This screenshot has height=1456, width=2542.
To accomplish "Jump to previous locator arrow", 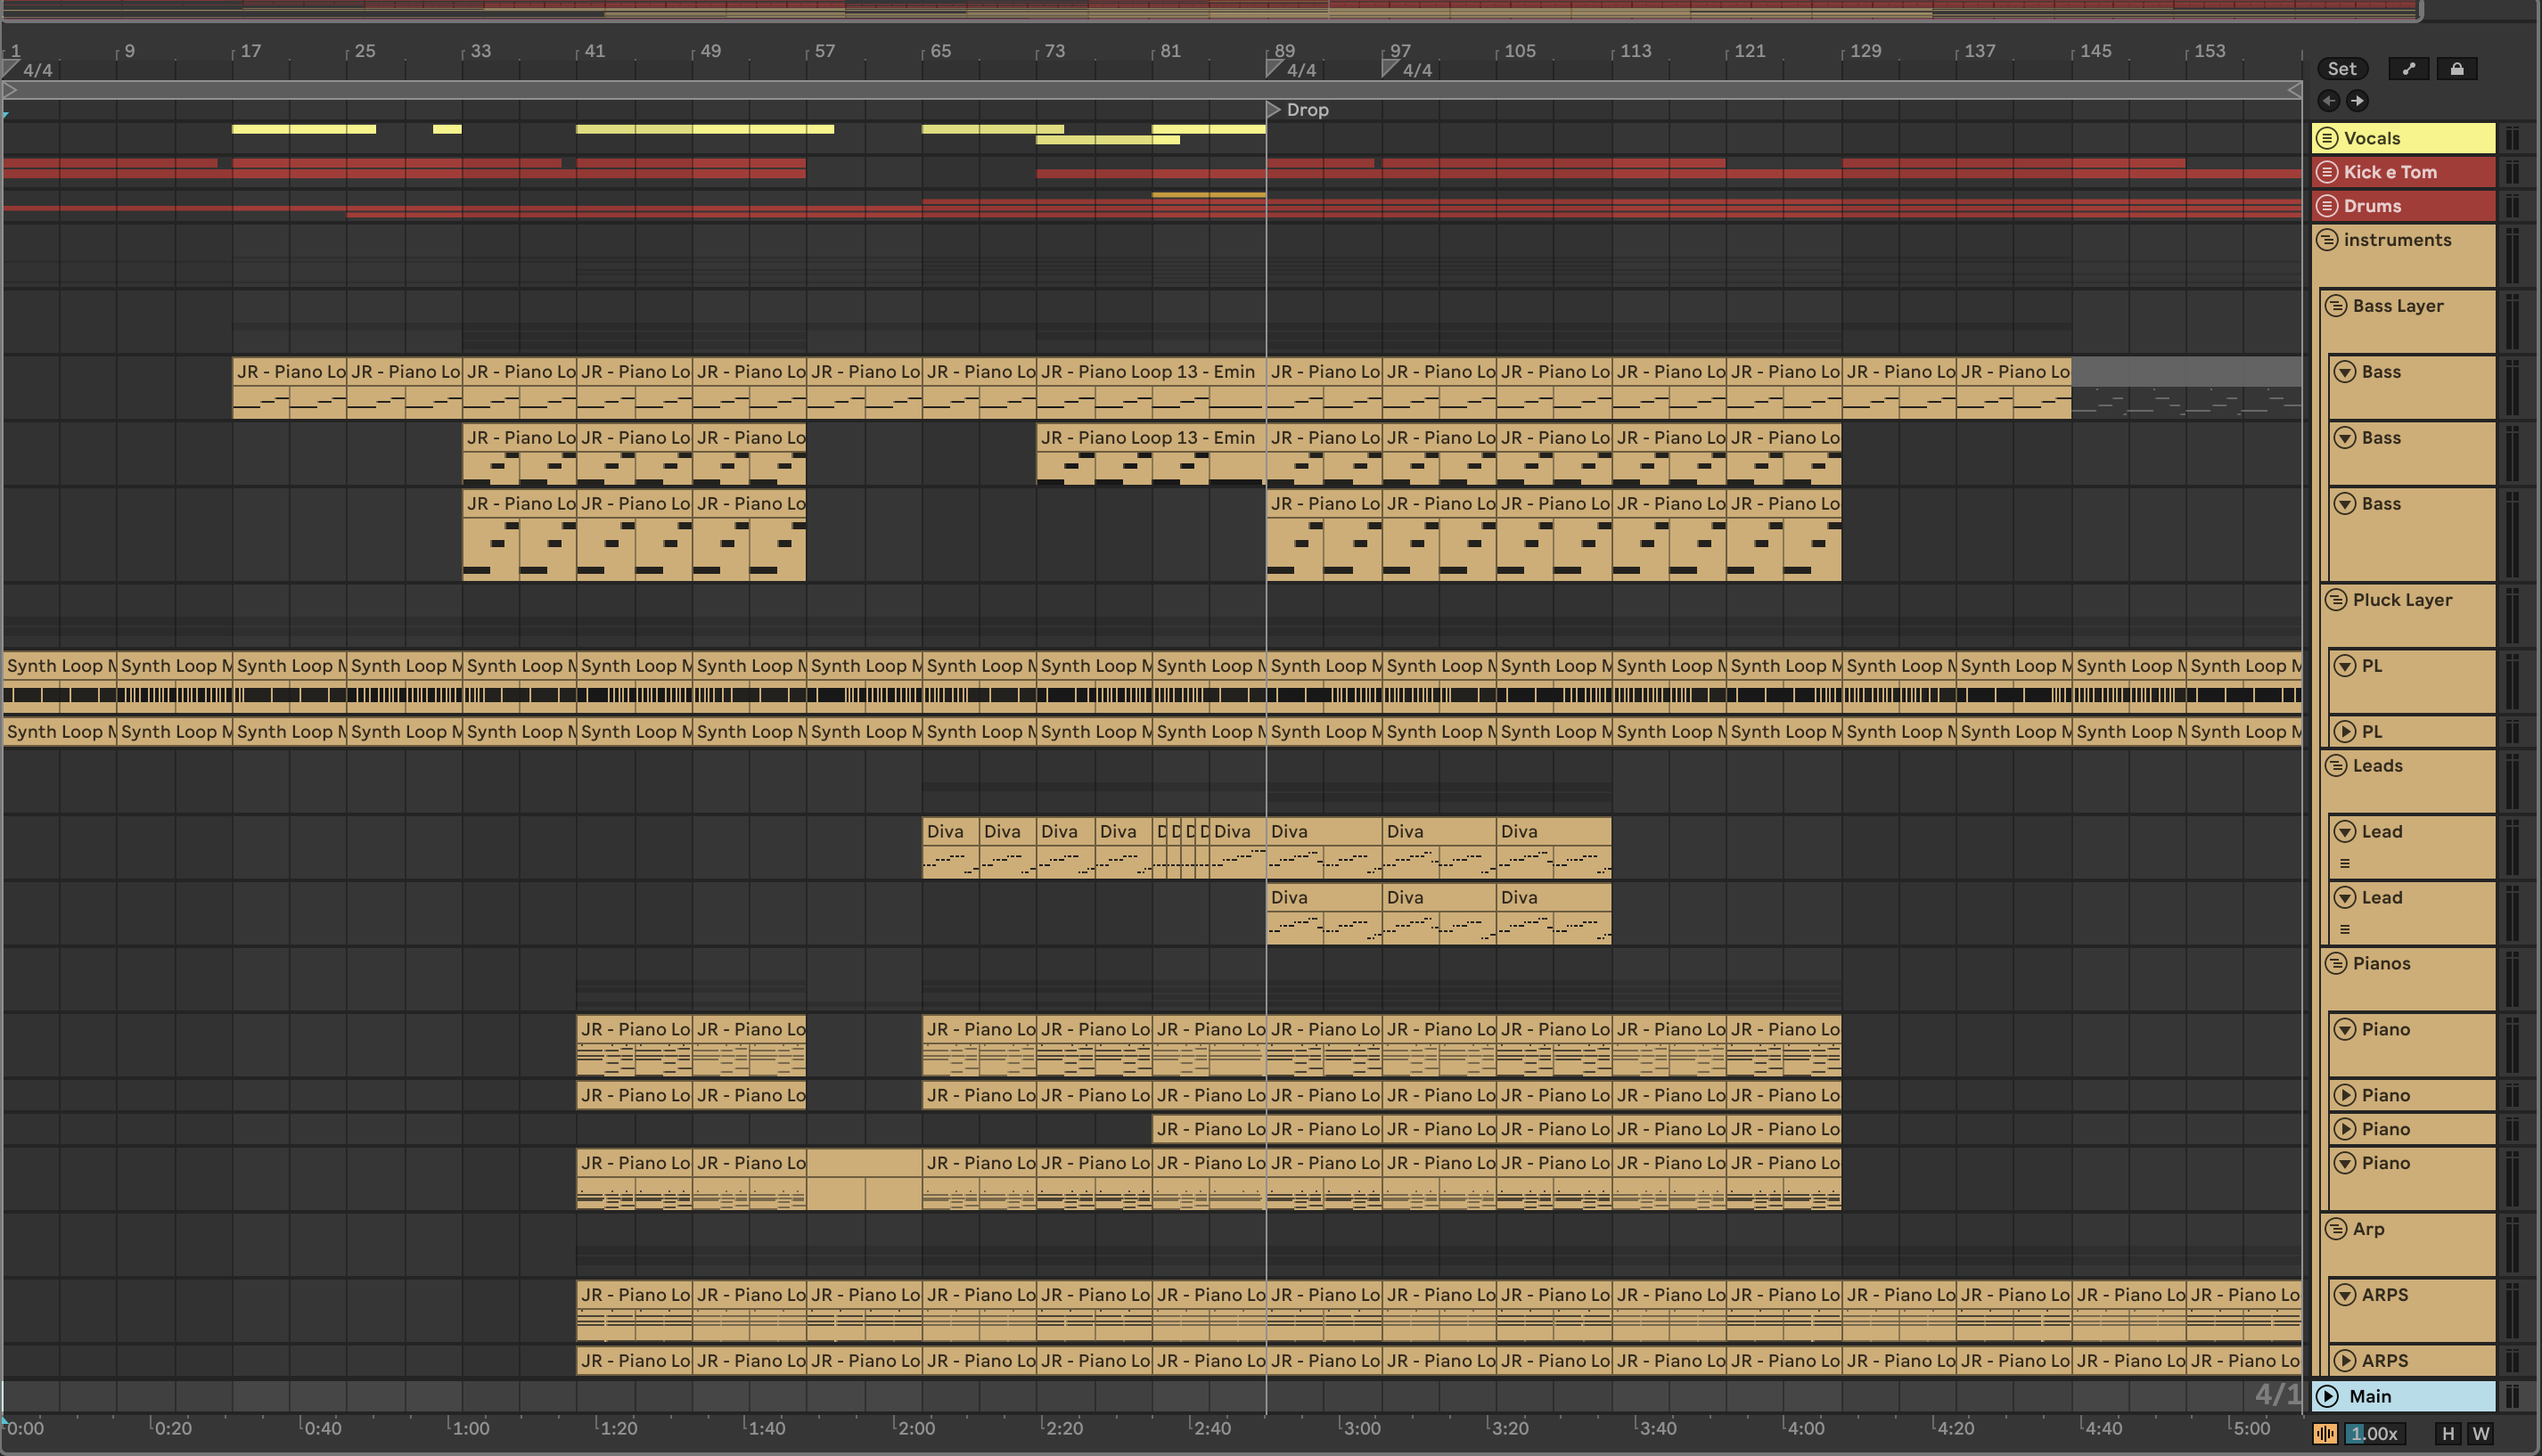I will pos(2328,101).
